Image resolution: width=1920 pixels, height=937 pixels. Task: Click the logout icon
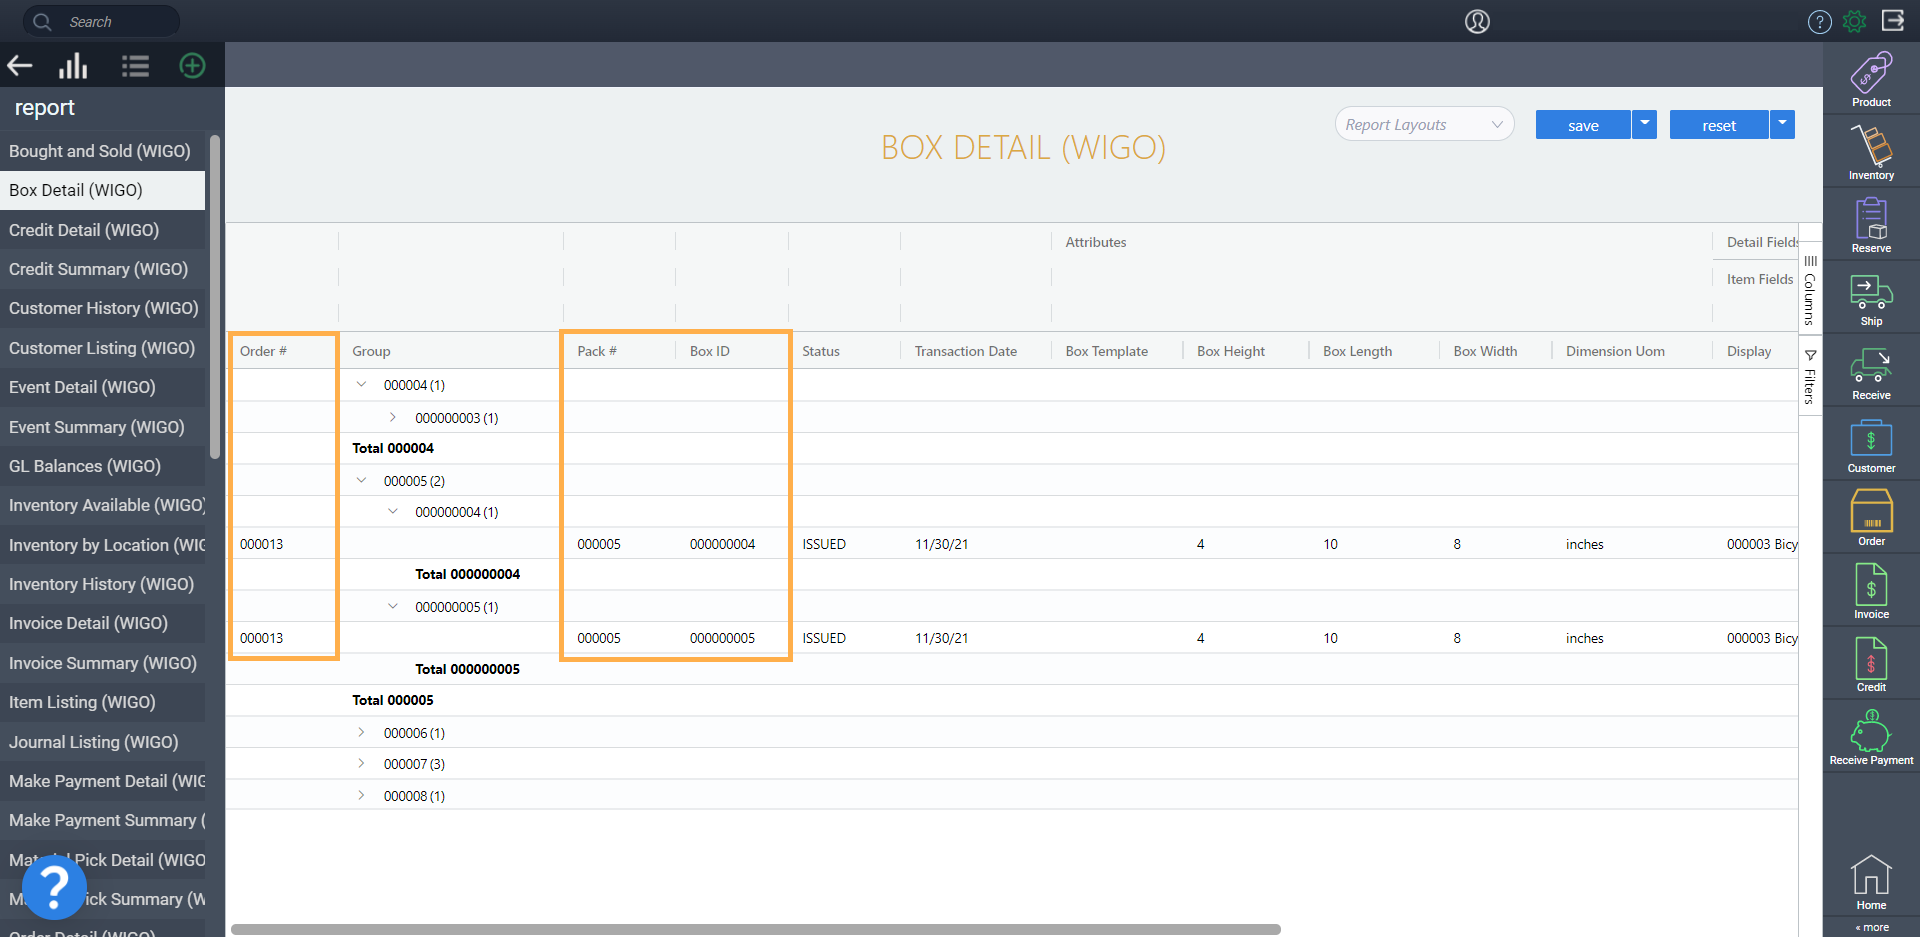1893,20
